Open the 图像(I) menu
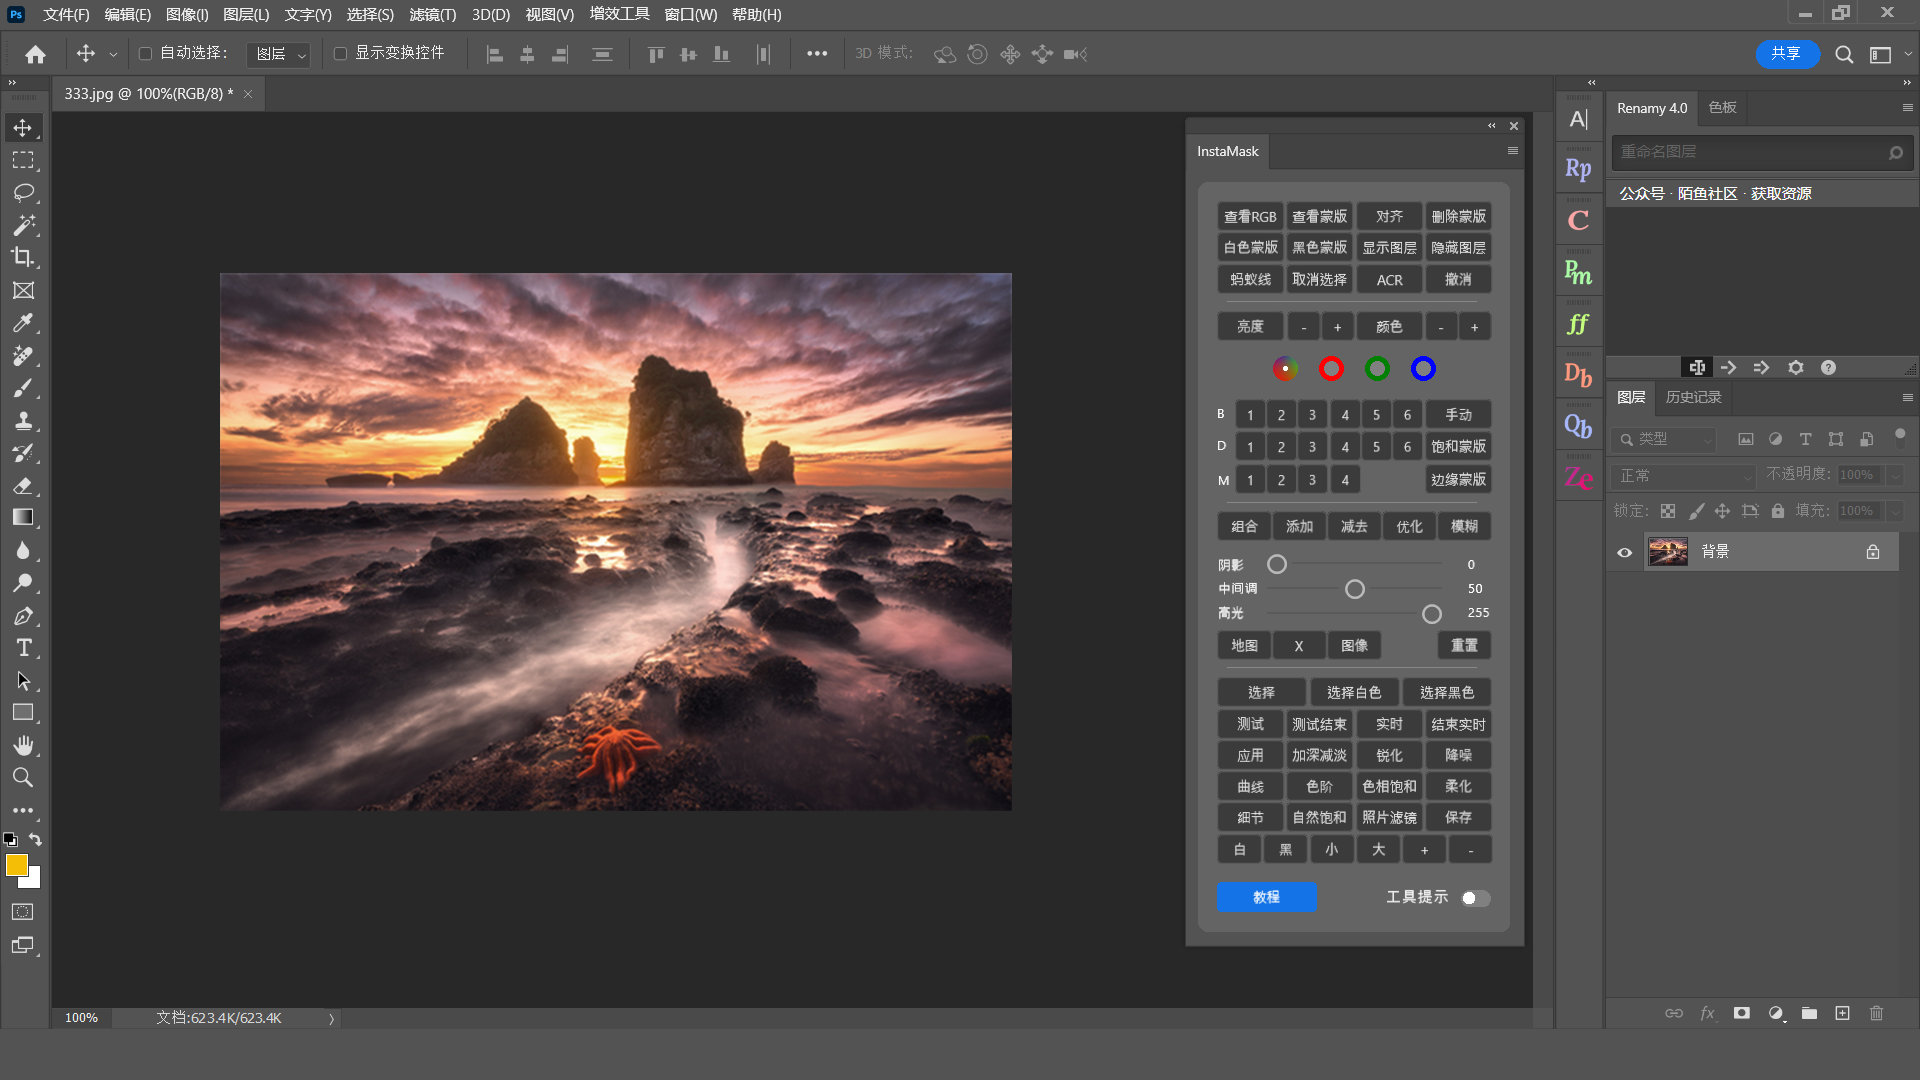Screen dimensions: 1920x1080 187,15
